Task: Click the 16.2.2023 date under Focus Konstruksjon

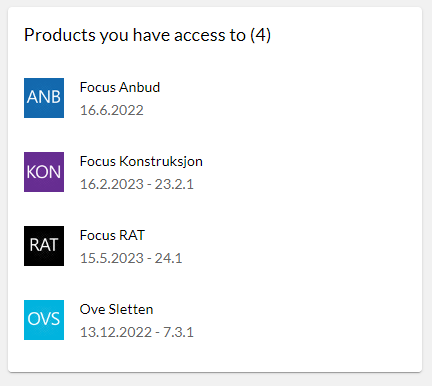Action: [112, 184]
